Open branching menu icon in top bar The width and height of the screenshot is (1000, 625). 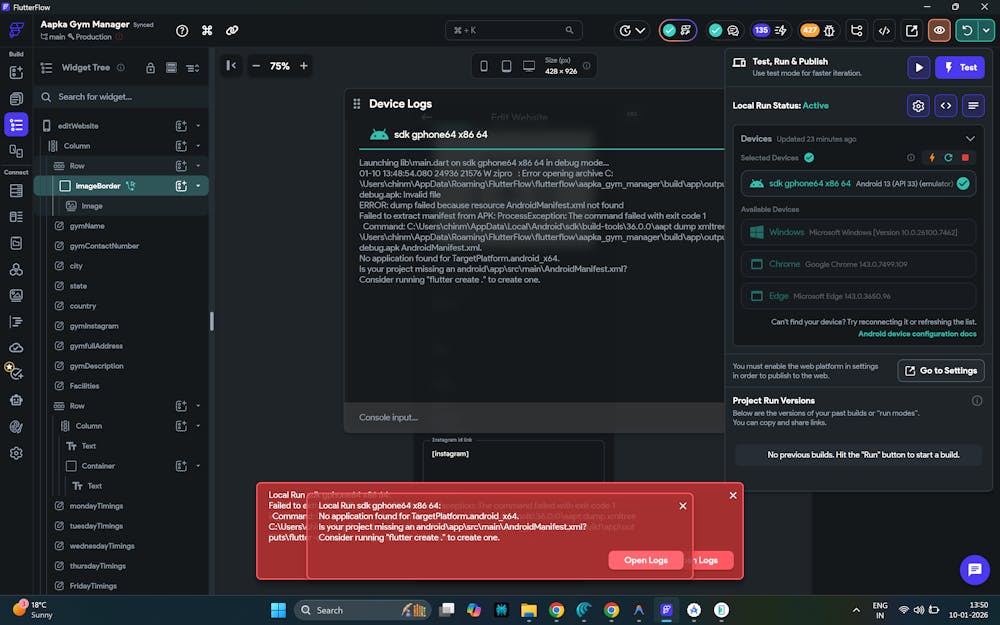click(x=857, y=31)
